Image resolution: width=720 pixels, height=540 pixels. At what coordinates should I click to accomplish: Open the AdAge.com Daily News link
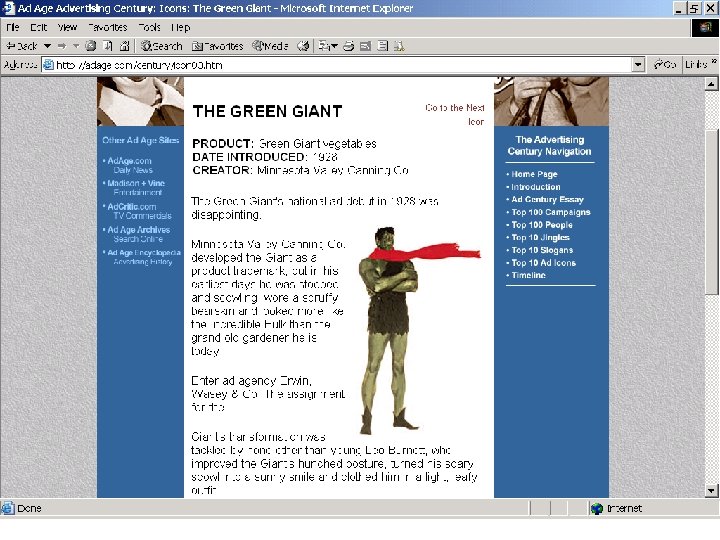(x=129, y=165)
